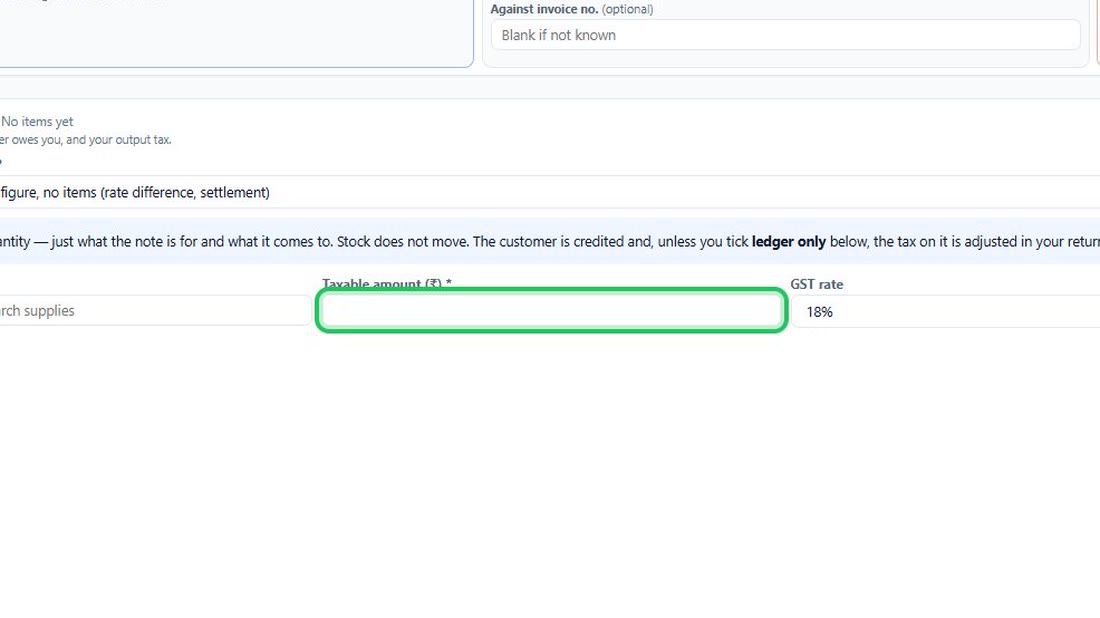The height and width of the screenshot is (618, 1100).
Task: Click the 'No items yet' text
Action: pyautogui.click(x=37, y=121)
